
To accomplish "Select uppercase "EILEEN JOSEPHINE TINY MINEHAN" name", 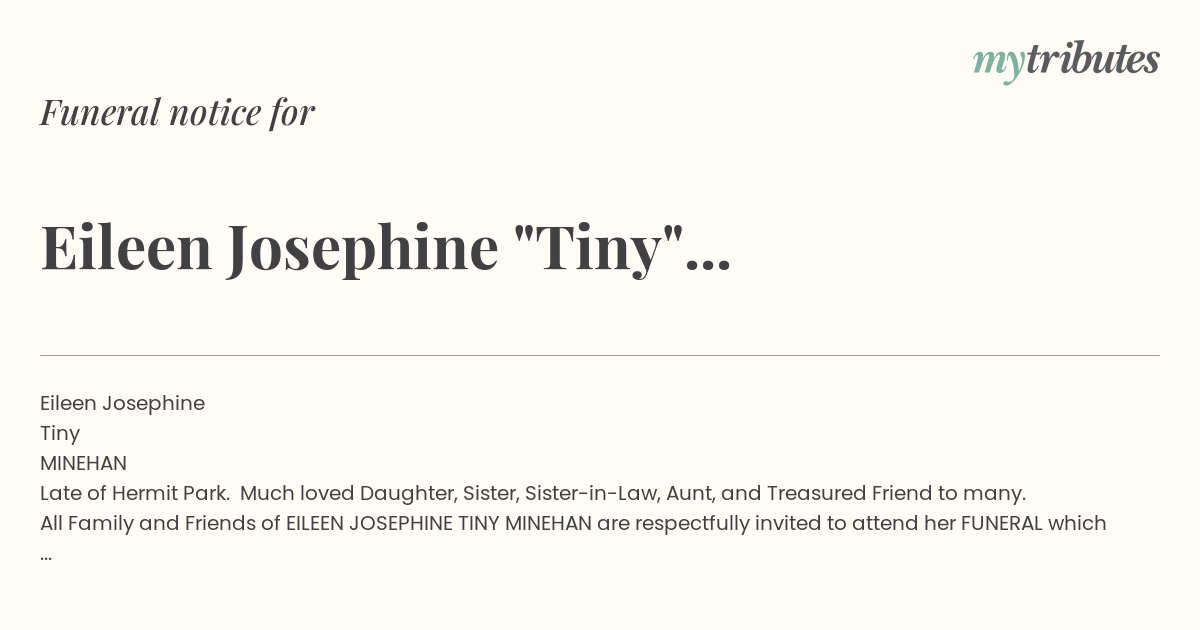I will [439, 523].
